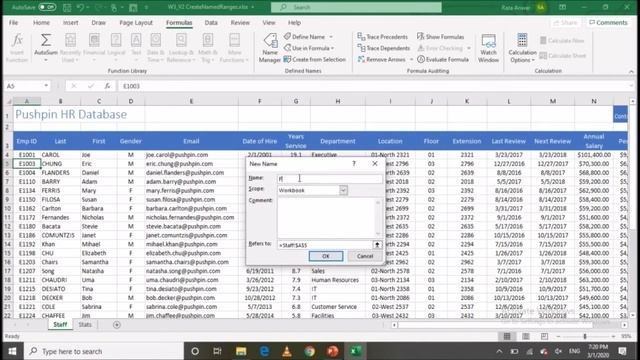Open the Scope dropdown in New Name dialog
640x360 pixels.
[343, 190]
